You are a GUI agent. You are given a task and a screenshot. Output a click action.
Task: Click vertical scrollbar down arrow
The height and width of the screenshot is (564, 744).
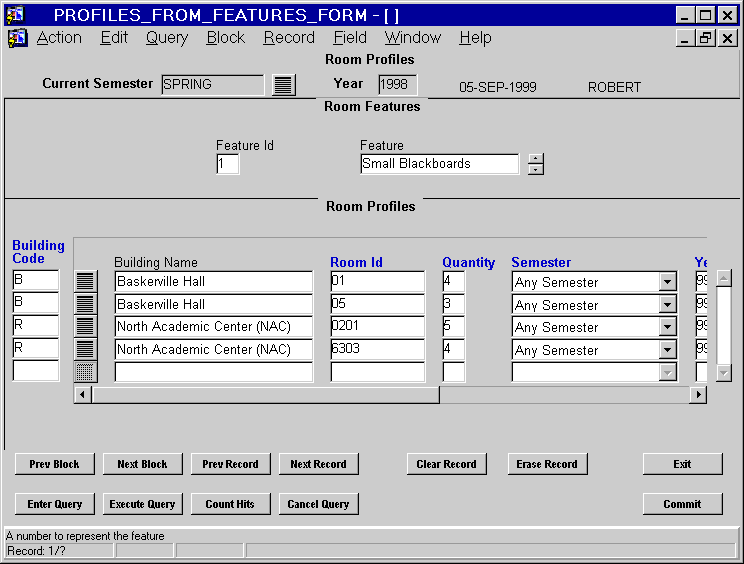724,373
